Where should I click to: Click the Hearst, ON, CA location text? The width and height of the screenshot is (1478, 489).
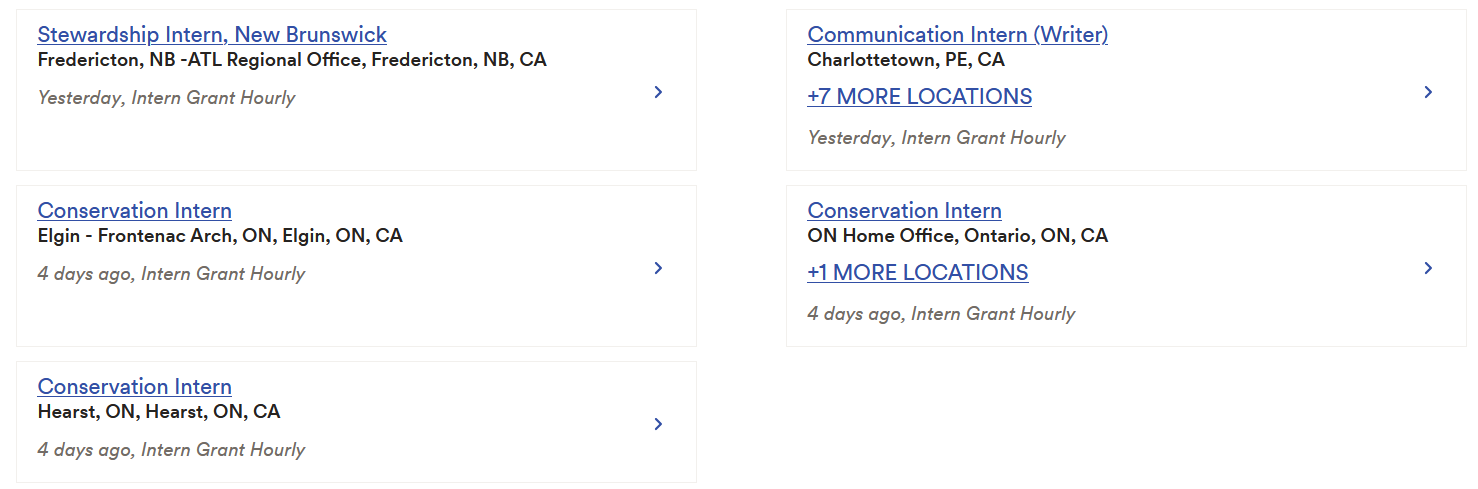point(158,412)
